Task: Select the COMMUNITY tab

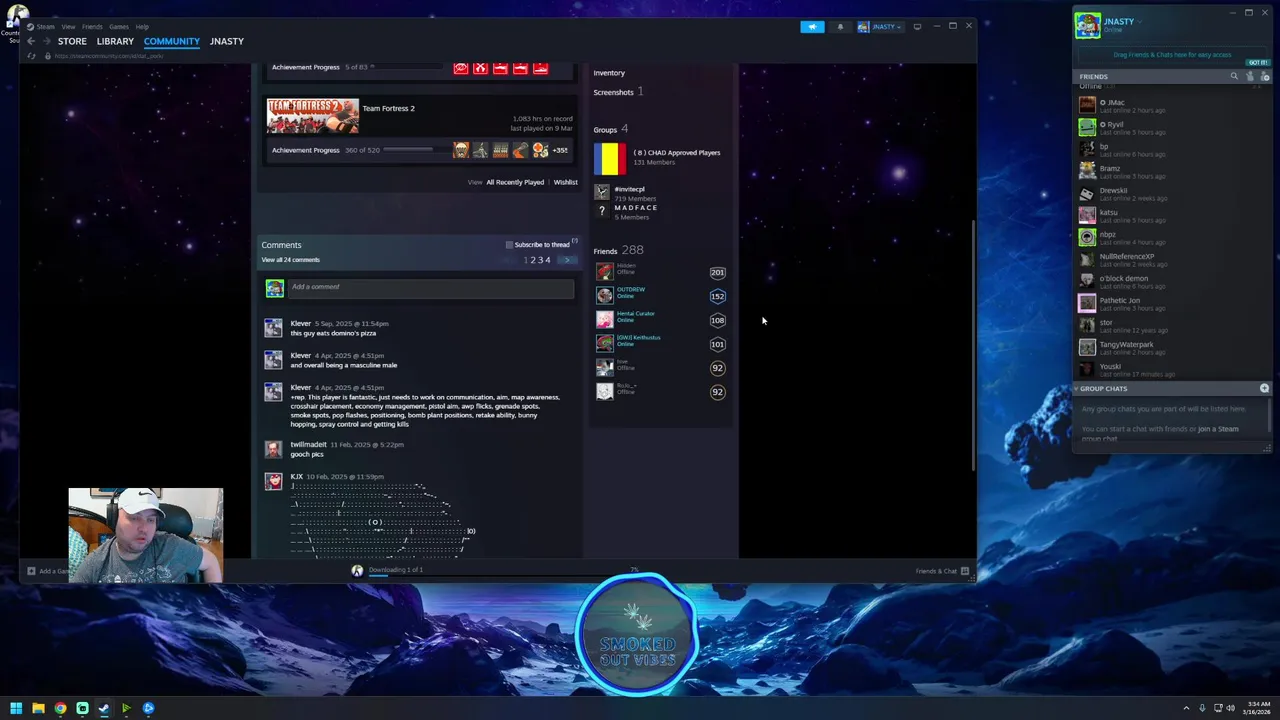Action: coord(171,41)
